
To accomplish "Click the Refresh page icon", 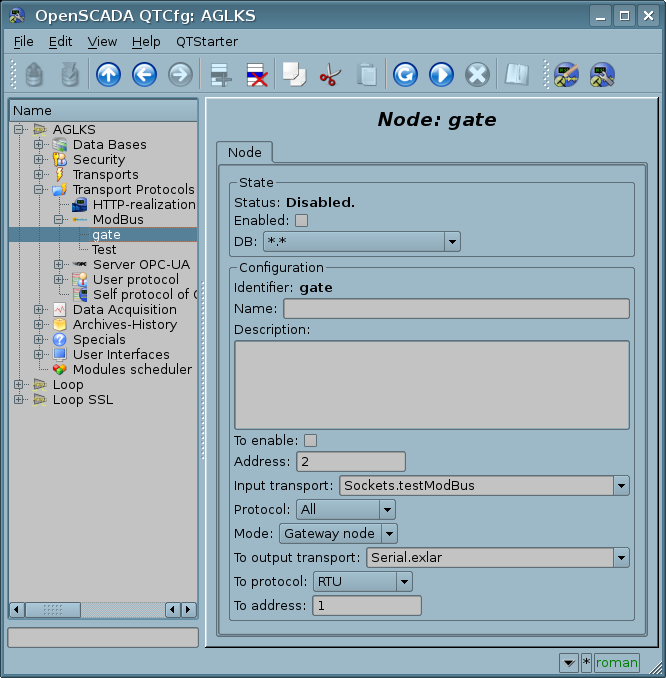I will click(405, 75).
